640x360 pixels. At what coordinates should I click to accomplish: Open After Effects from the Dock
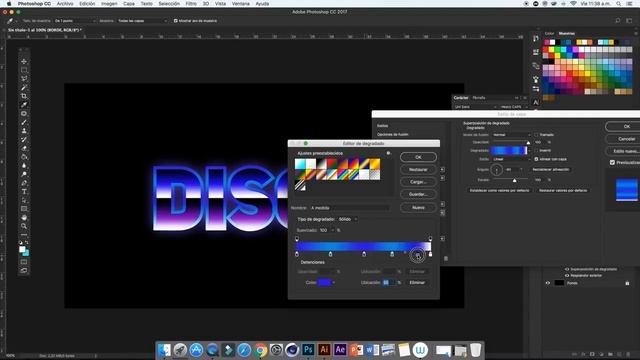pyautogui.click(x=340, y=350)
